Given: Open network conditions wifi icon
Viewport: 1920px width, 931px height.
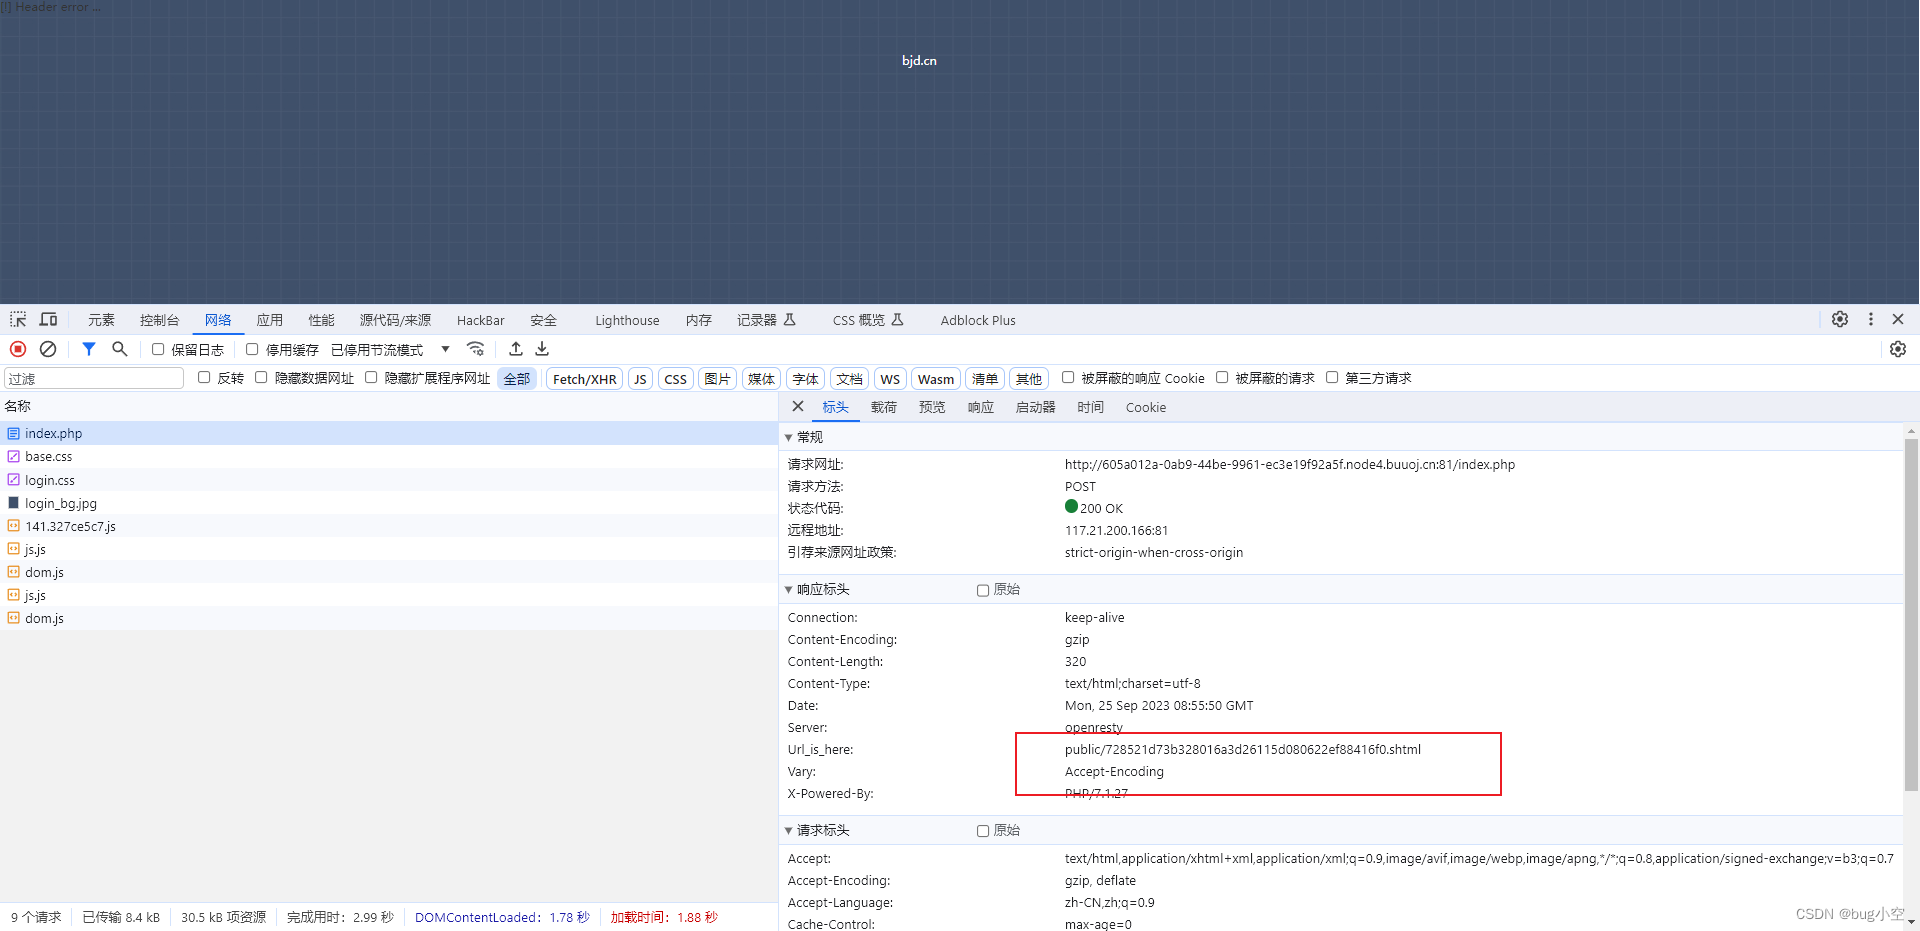Looking at the screenshot, I should (476, 349).
